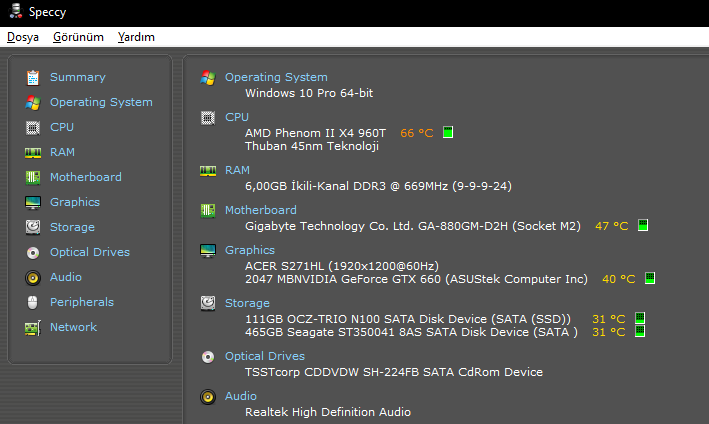Open the Yardım menu
The width and height of the screenshot is (709, 424).
136,37
